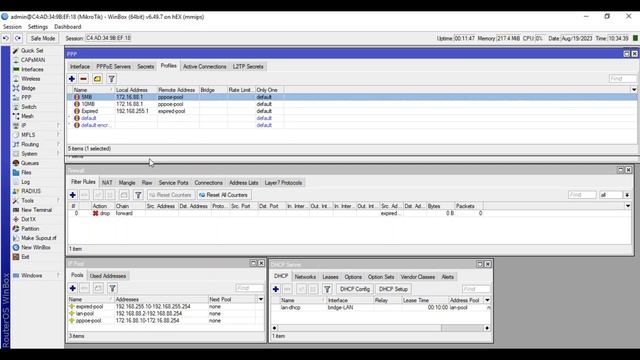This screenshot has width=640, height=360.
Task: Open Dot1X in sidebar
Action: [x=28, y=220]
